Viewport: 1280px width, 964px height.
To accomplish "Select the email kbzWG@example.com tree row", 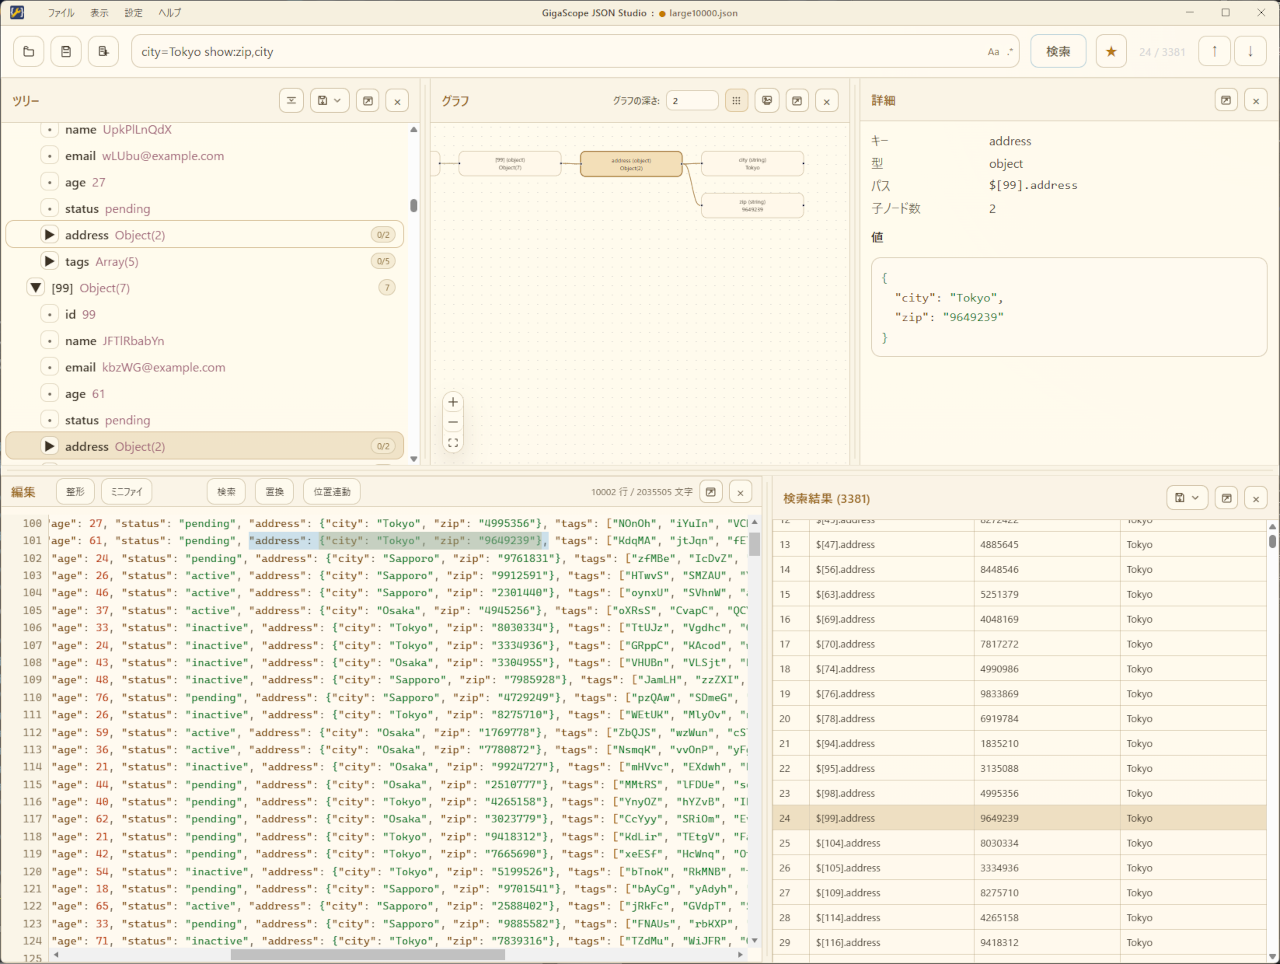I will coord(205,367).
